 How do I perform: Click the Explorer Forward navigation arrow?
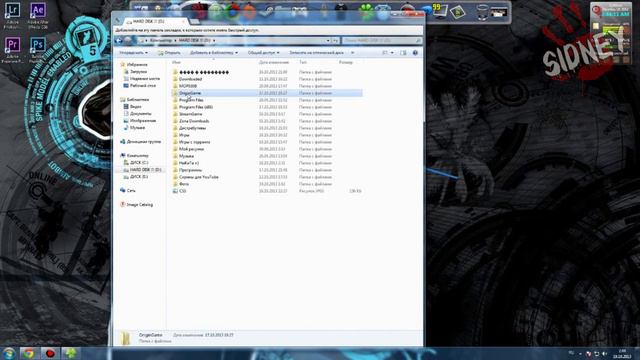click(x=128, y=40)
